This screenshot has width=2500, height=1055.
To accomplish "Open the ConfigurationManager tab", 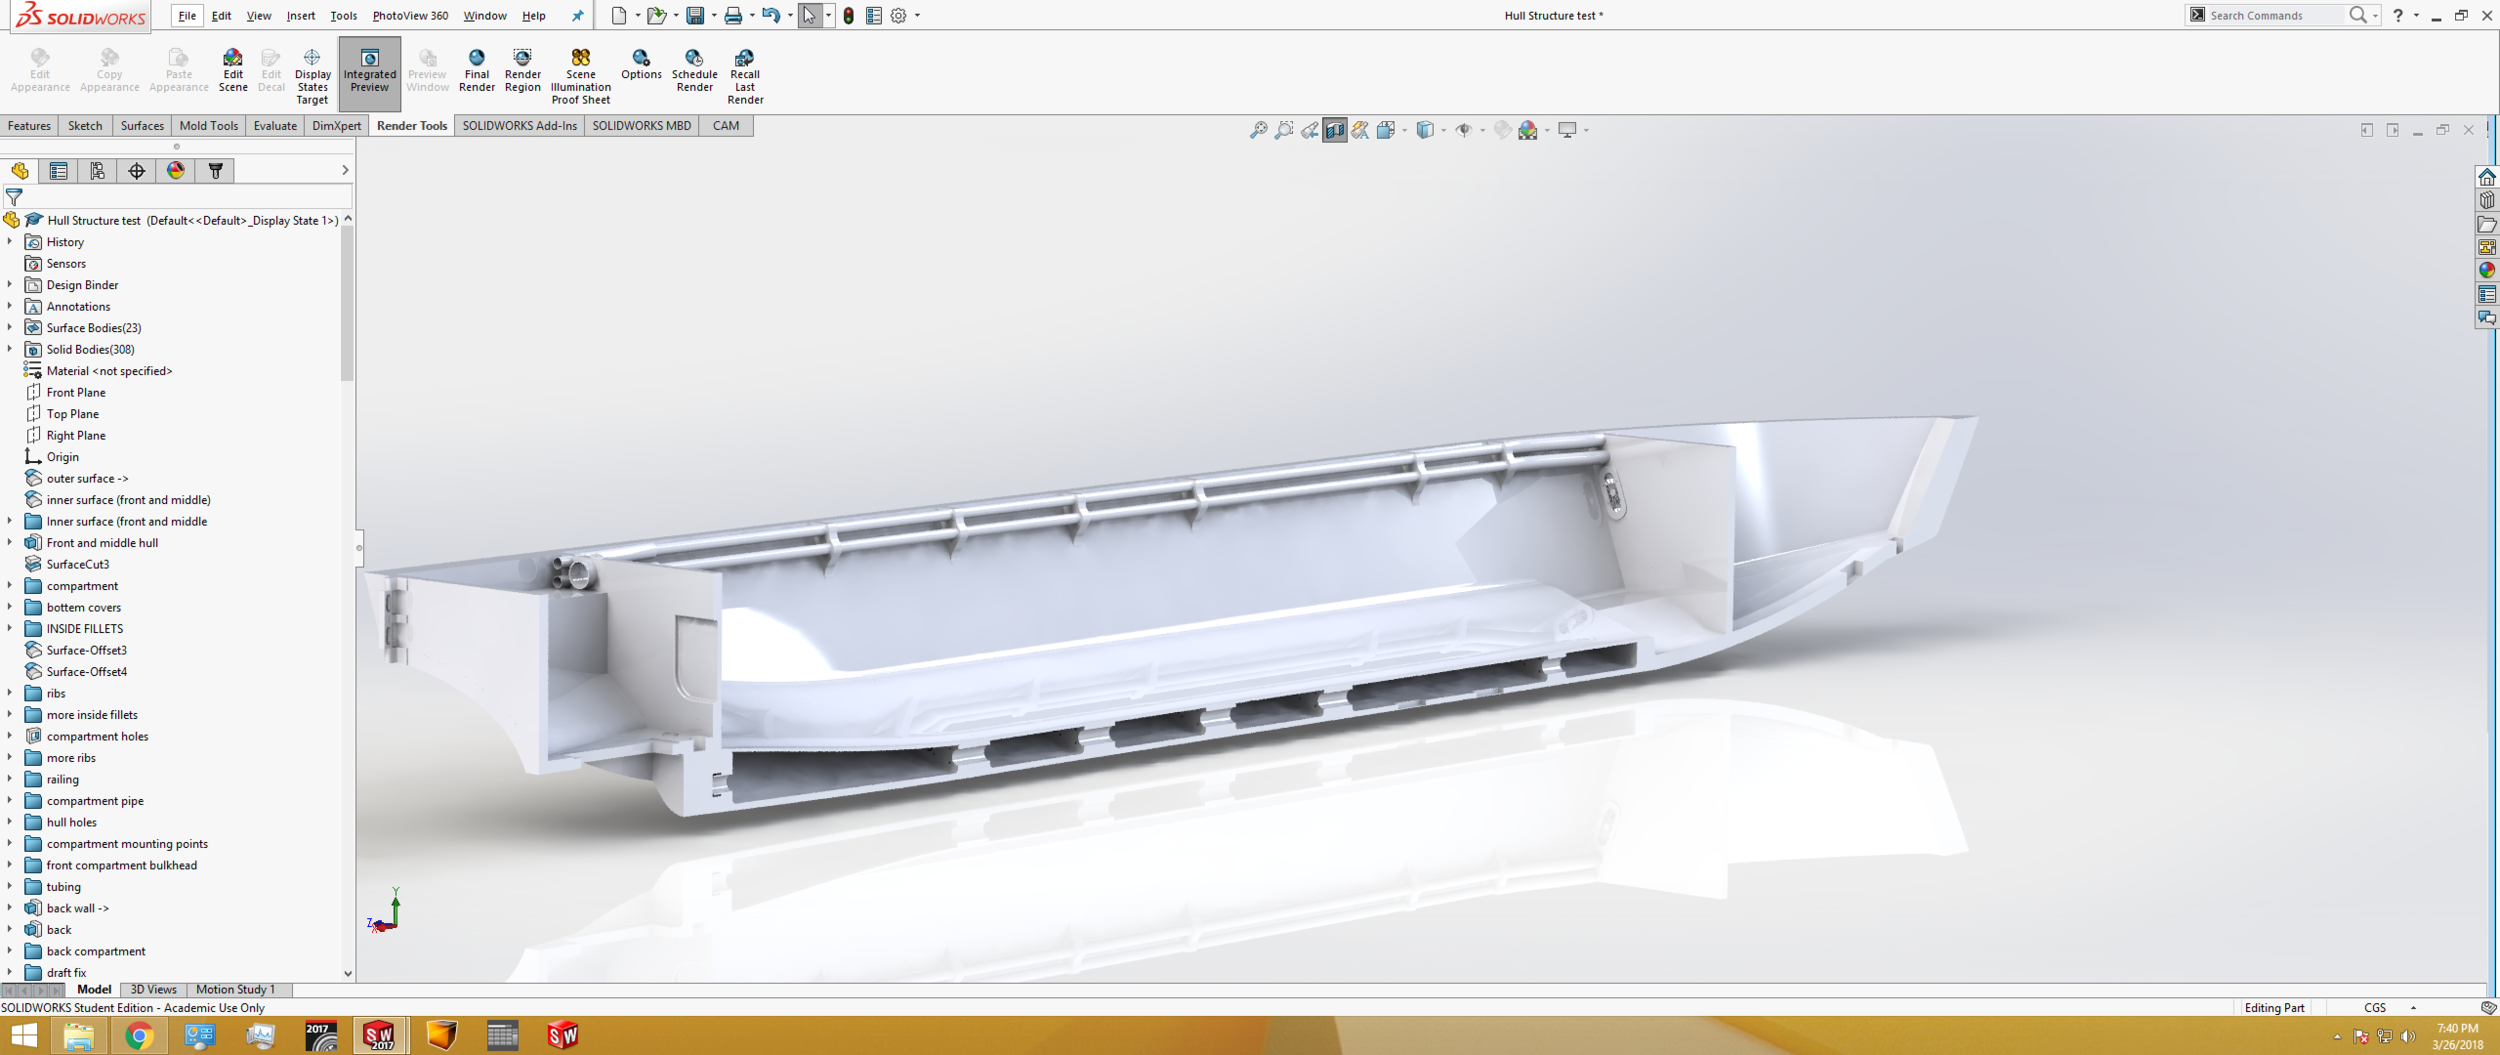I will [x=97, y=171].
